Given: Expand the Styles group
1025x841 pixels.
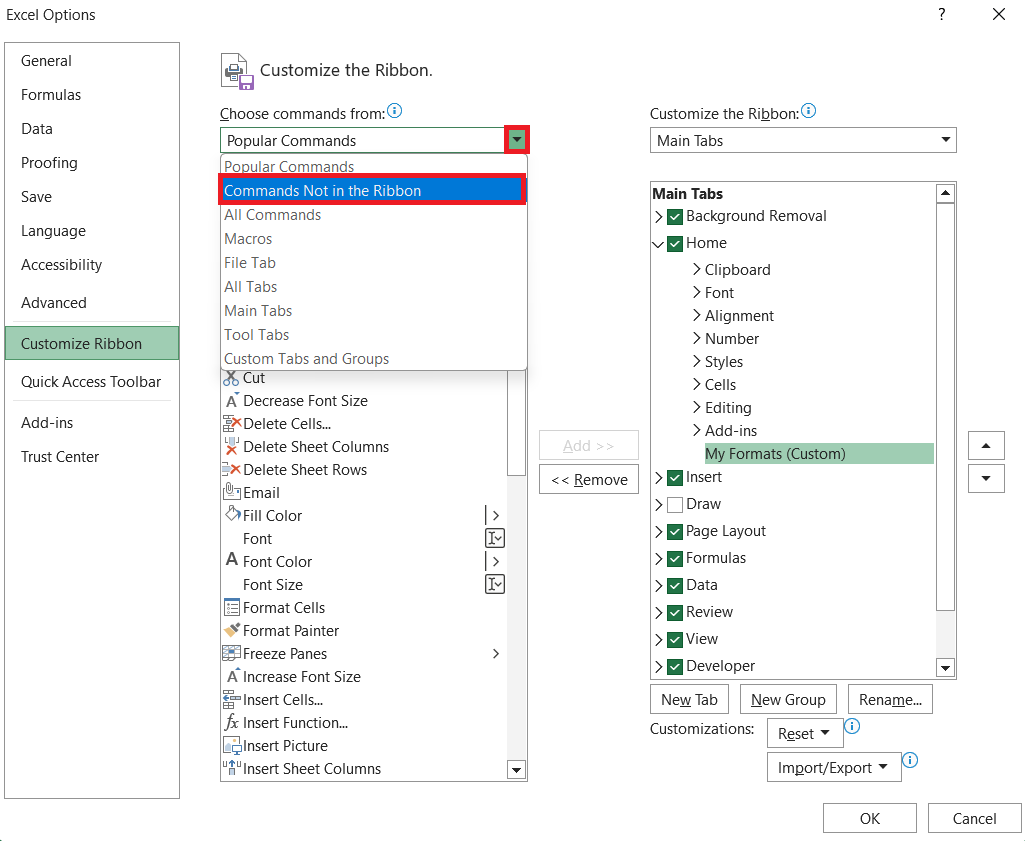Looking at the screenshot, I should [697, 361].
